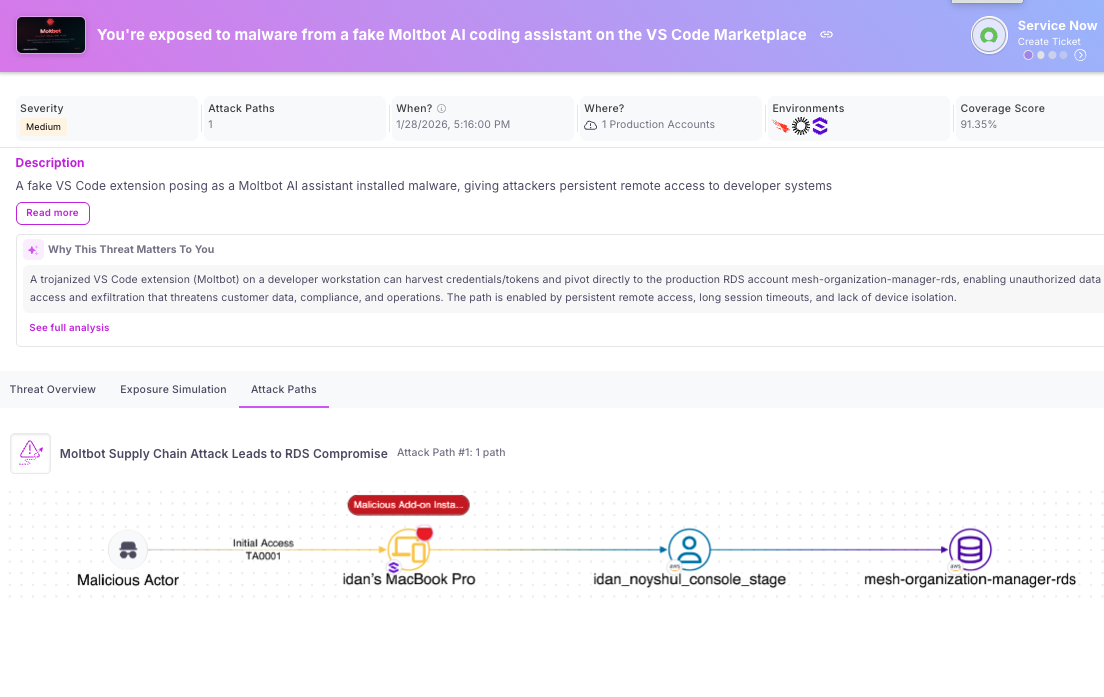Viewport: 1104px width, 697px height.
Task: Expand the description with Read more
Action: (53, 213)
